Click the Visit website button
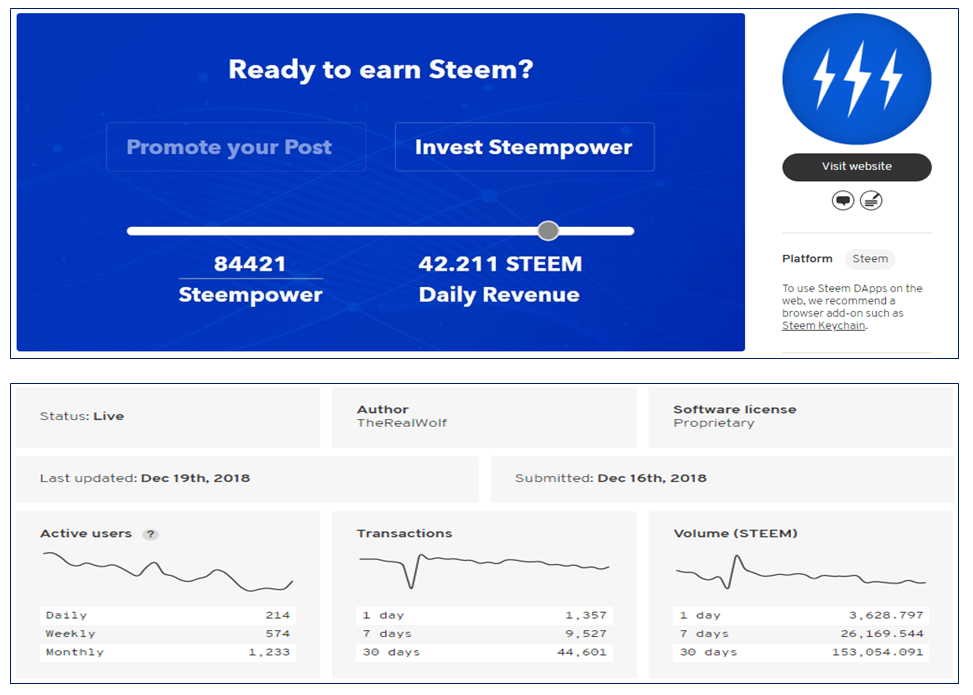Viewport: 973px width, 695px height. (856, 166)
